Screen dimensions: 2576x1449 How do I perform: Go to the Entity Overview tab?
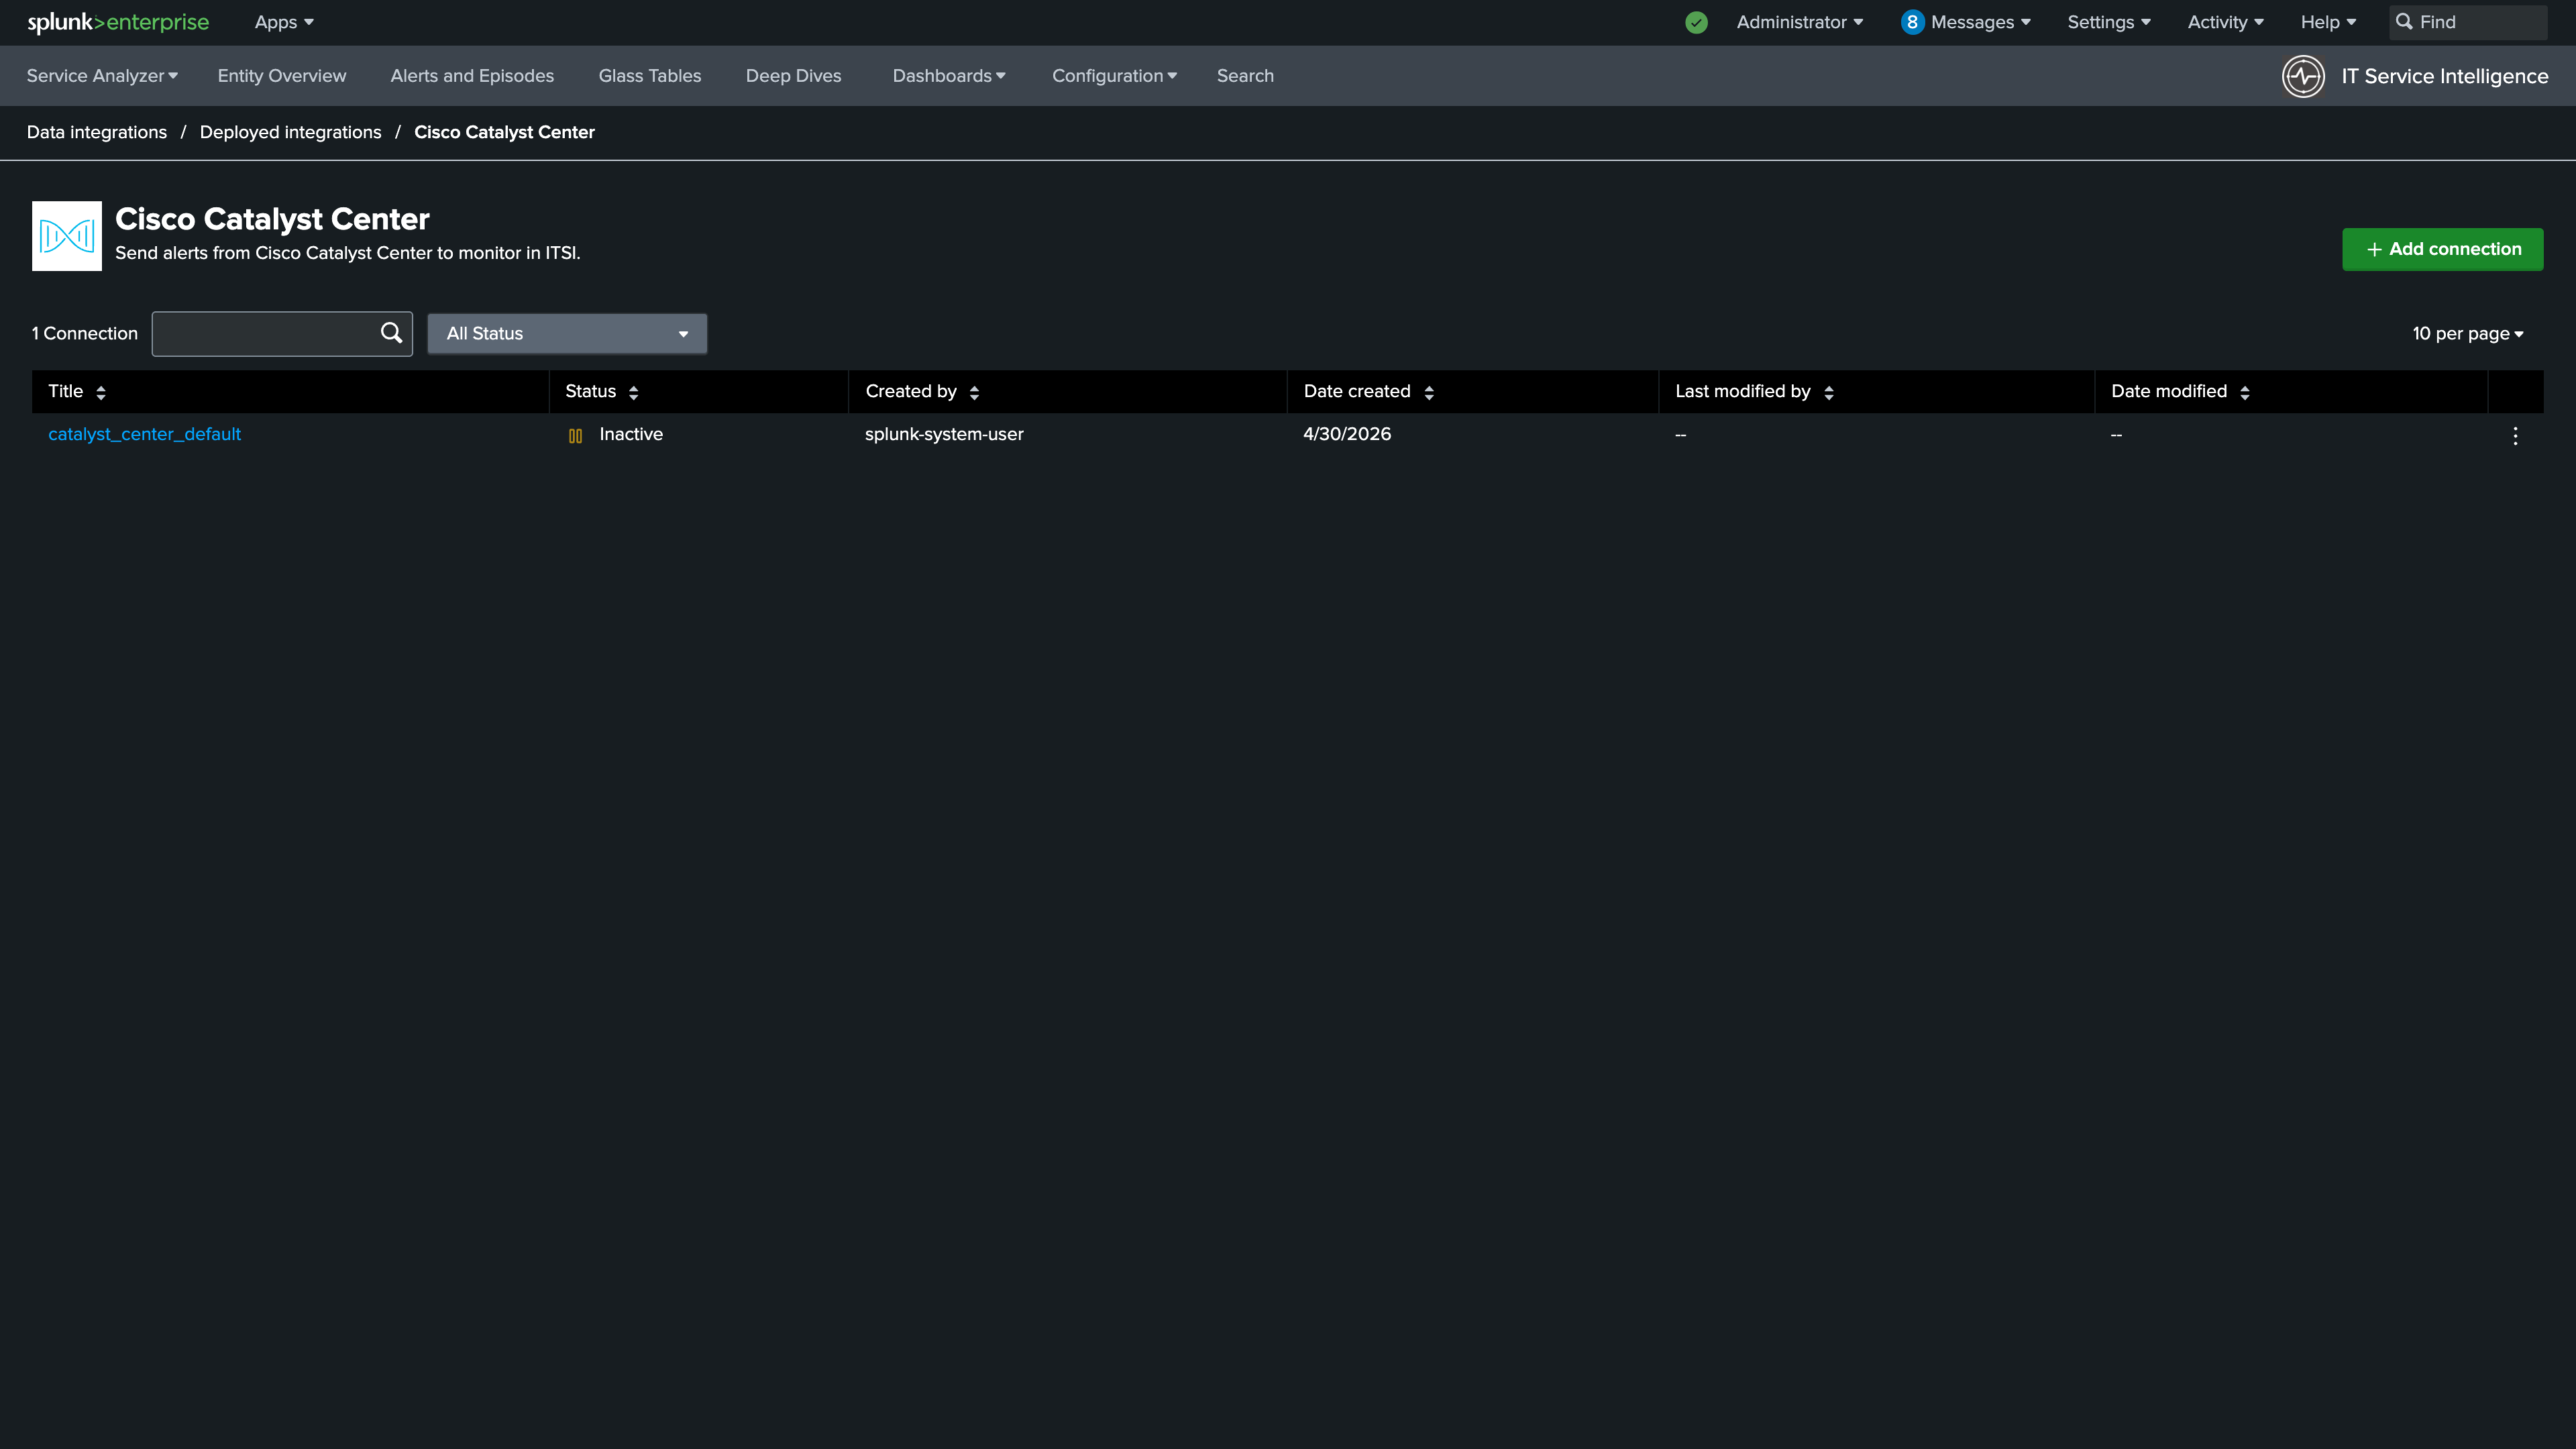[x=282, y=76]
